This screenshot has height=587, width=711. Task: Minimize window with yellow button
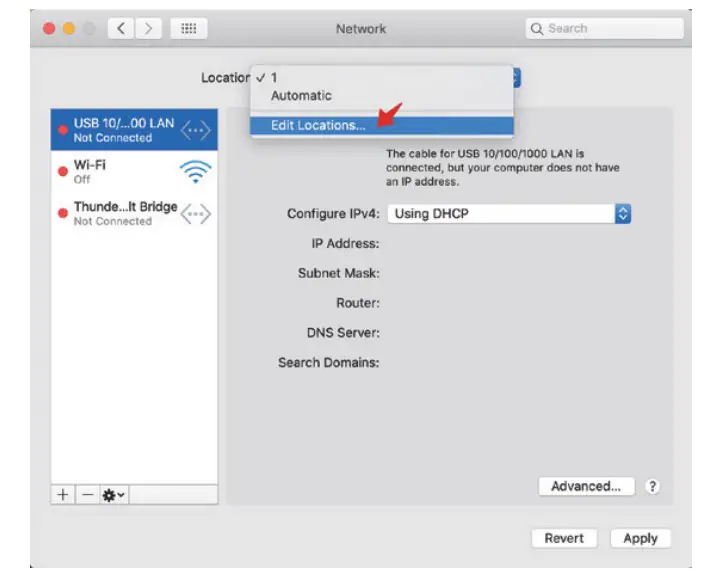tap(69, 29)
